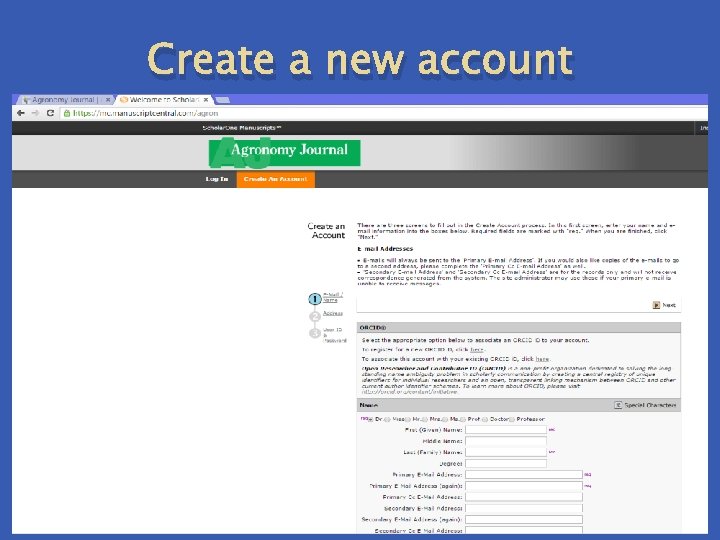Select the Create An Account tab
Image resolution: width=720 pixels, height=540 pixels.
click(x=276, y=179)
